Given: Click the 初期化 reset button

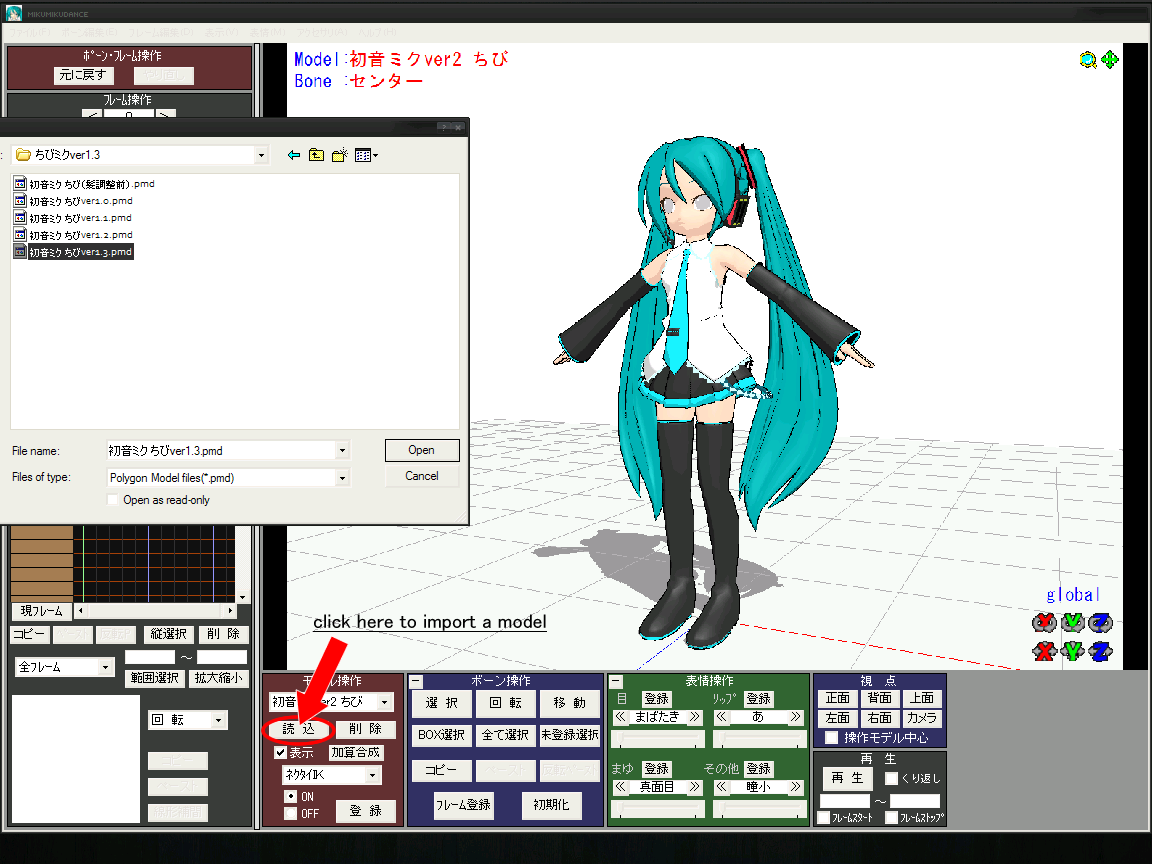Looking at the screenshot, I should pyautogui.click(x=551, y=805).
